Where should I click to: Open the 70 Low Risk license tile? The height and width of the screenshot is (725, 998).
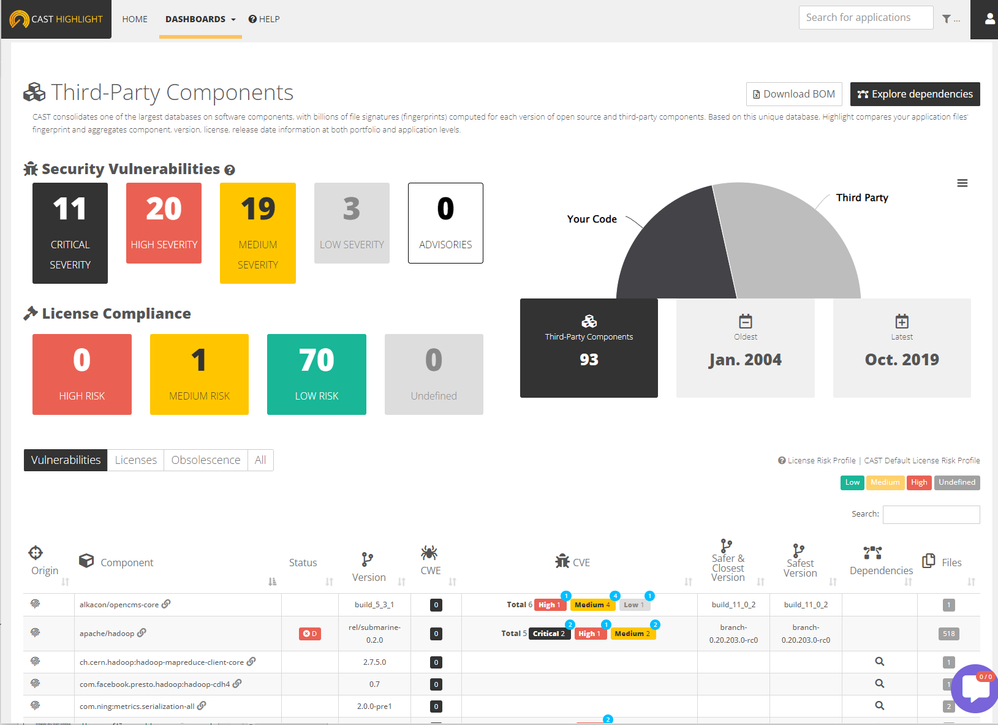316,374
